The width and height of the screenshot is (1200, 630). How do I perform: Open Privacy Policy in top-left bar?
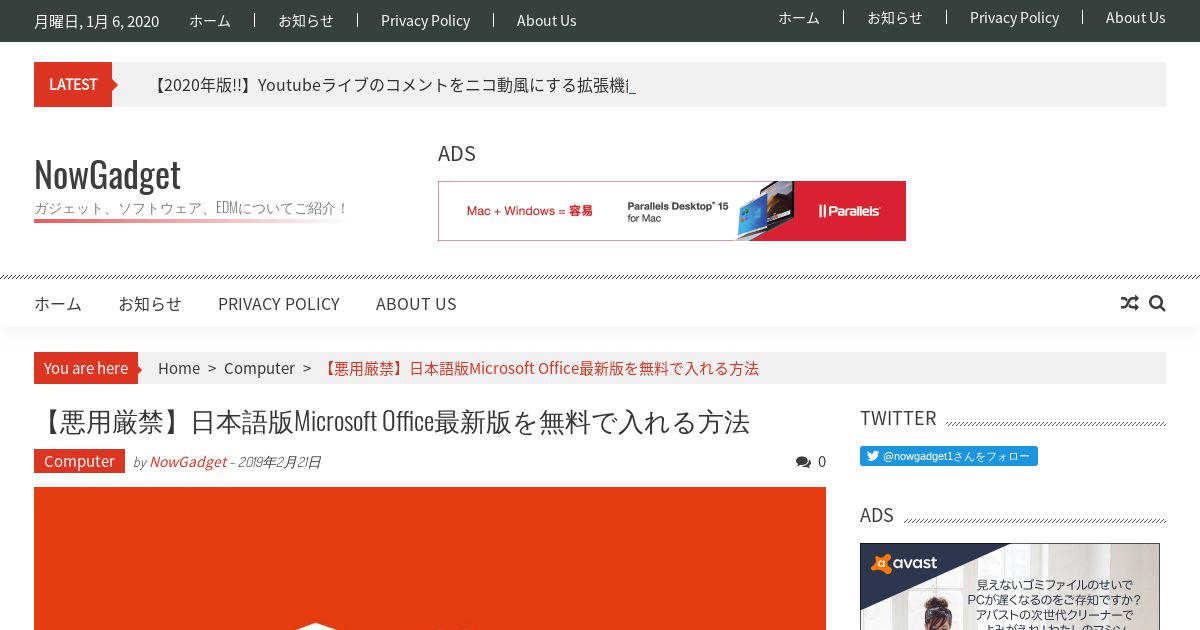[x=425, y=21]
